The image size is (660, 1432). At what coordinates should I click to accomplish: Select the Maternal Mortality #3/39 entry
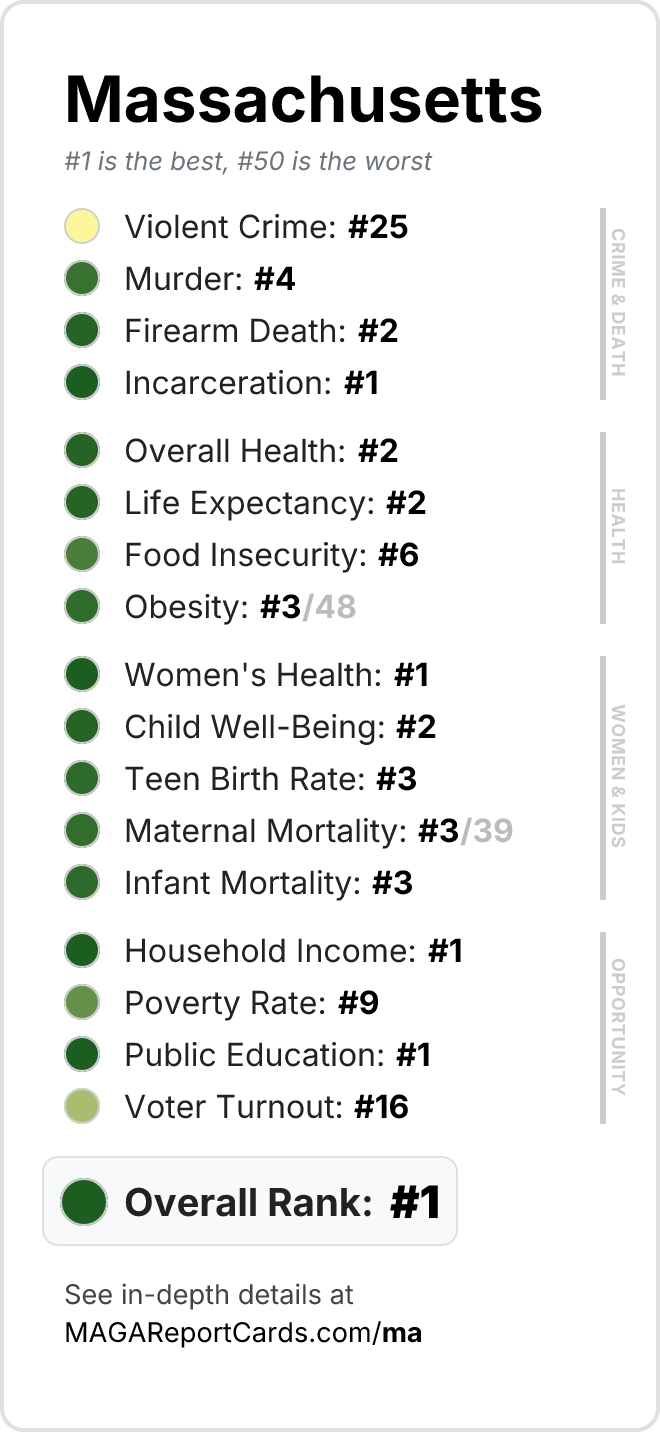coord(319,831)
